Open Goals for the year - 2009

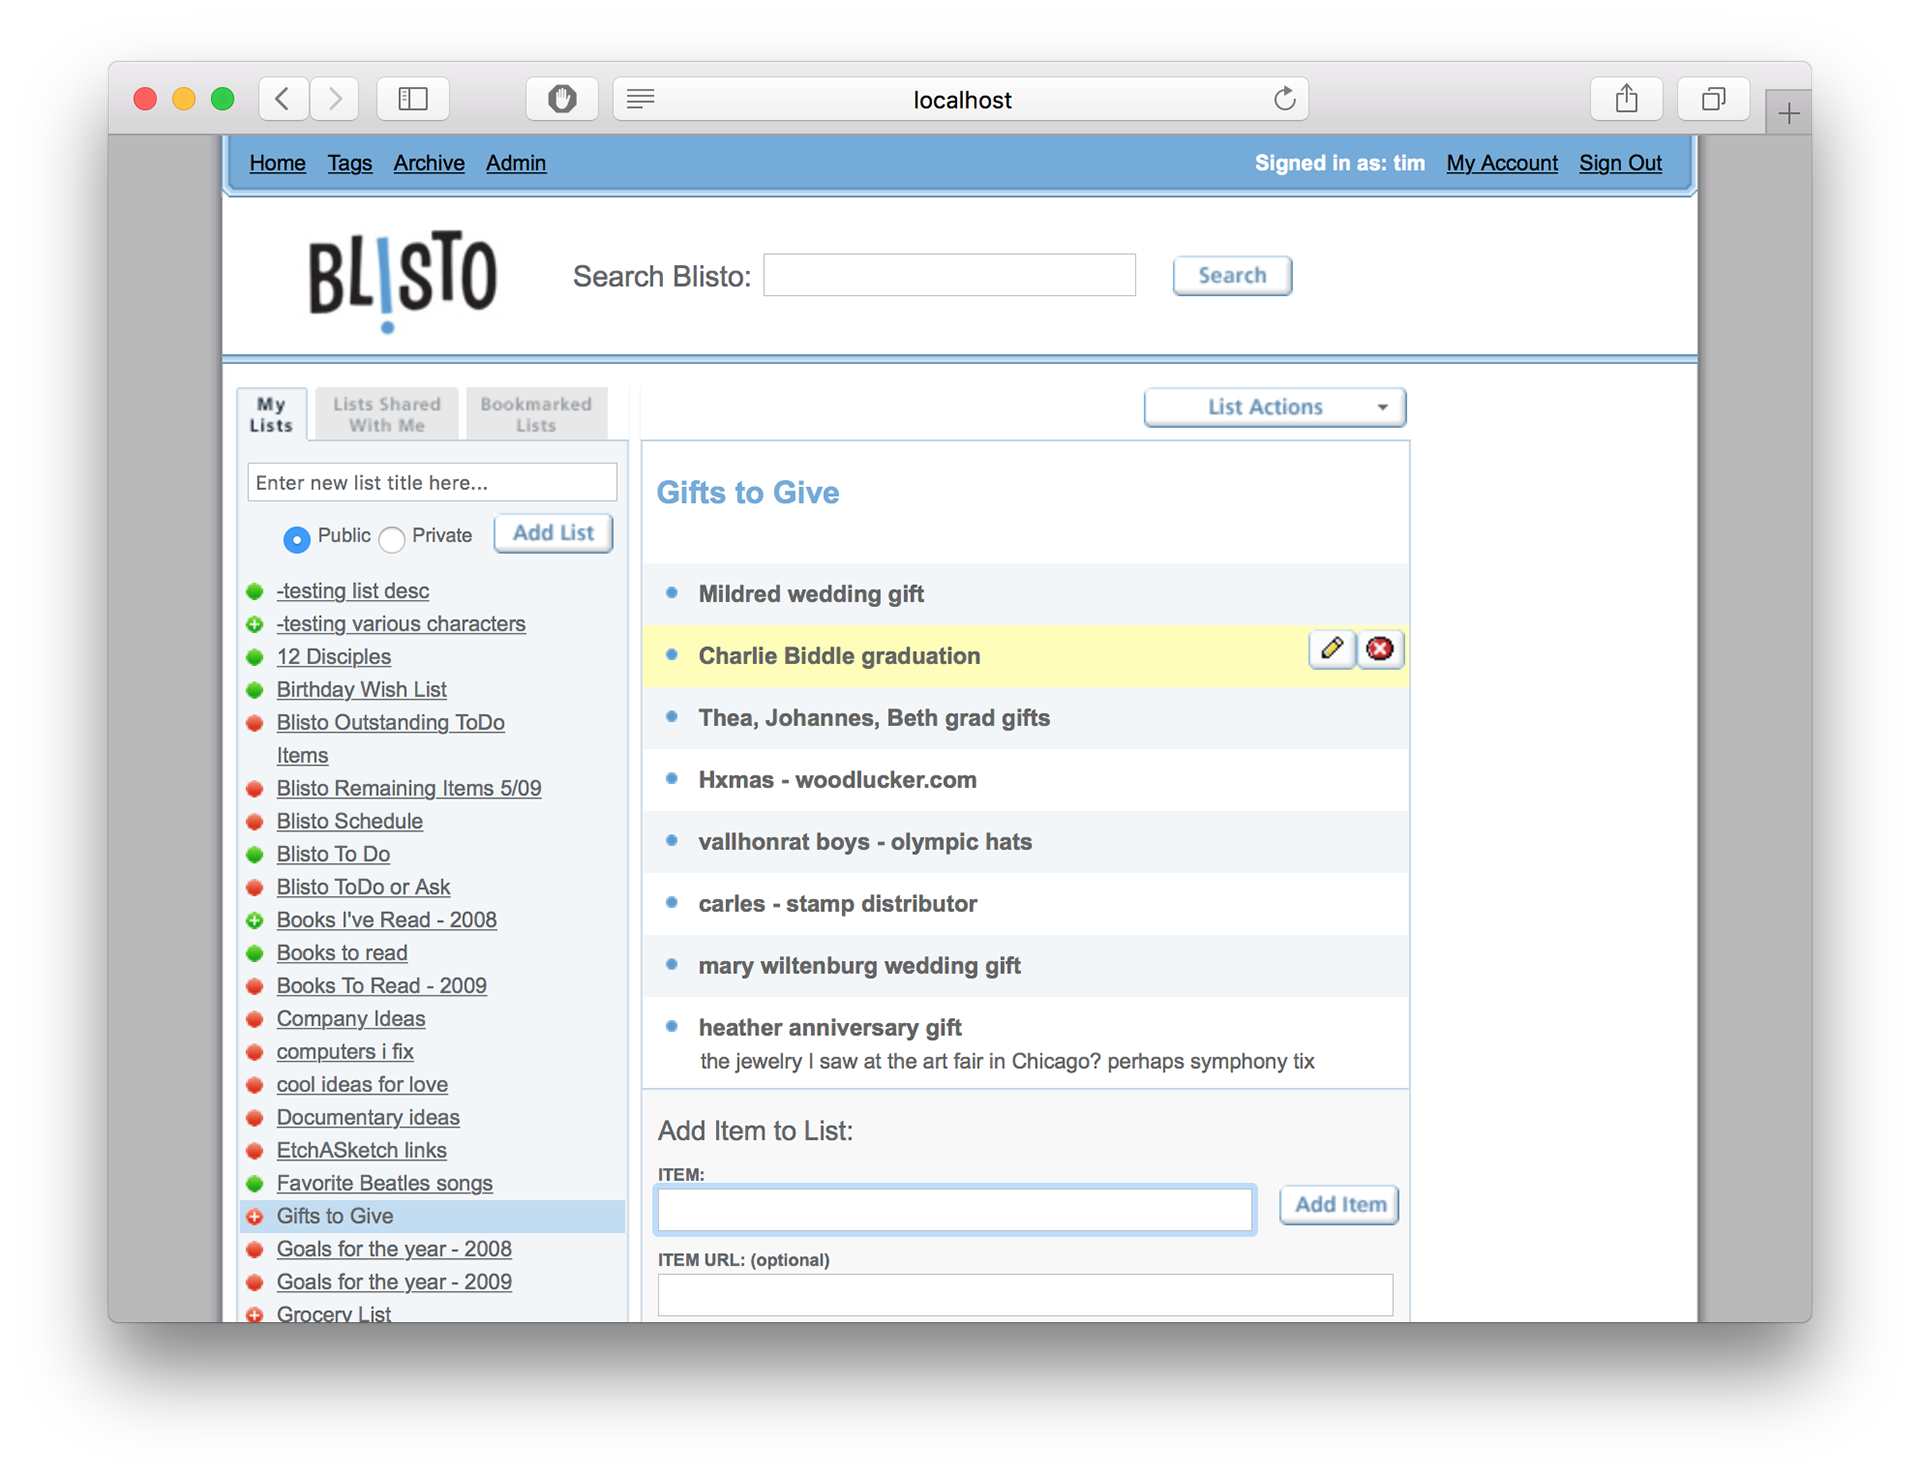pyautogui.click(x=394, y=1282)
